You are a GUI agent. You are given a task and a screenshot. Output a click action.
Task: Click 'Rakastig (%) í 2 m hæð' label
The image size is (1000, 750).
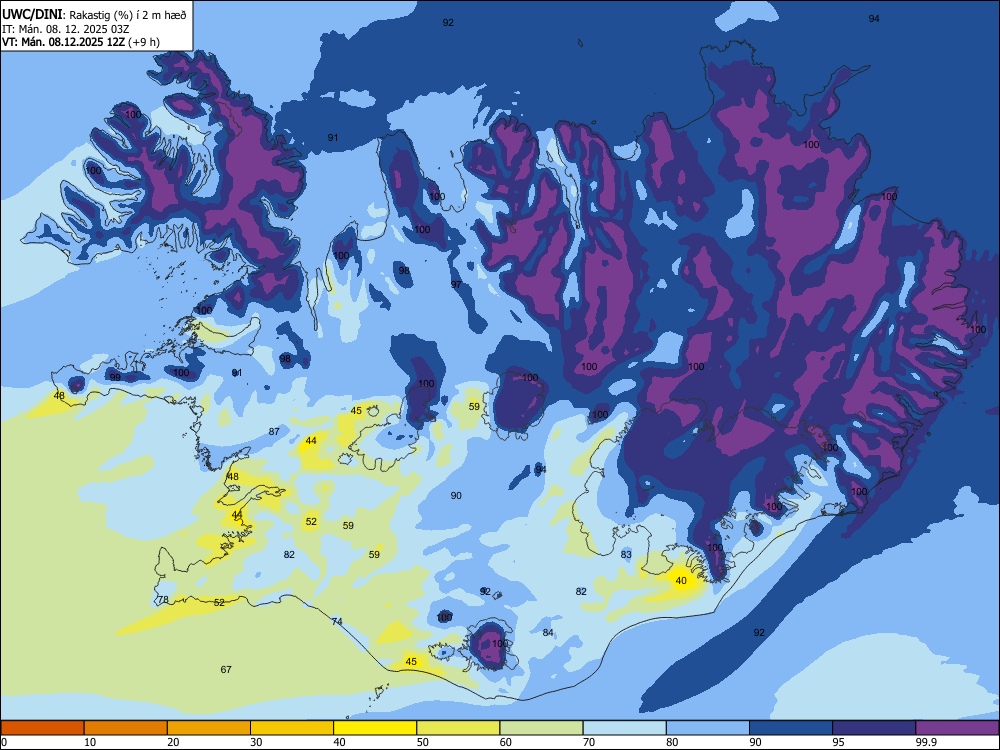click(128, 15)
